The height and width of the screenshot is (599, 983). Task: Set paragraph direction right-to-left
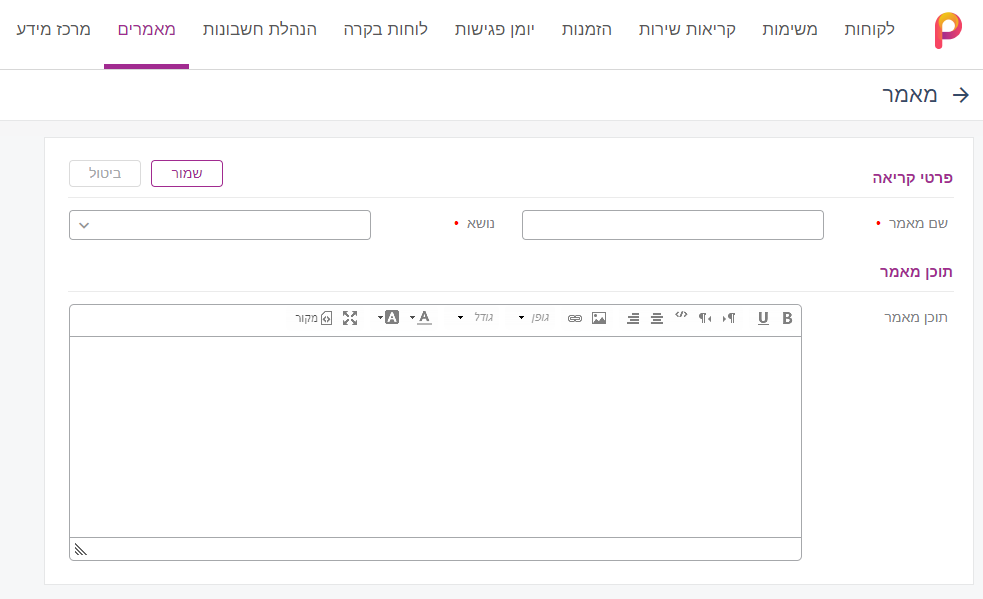click(705, 318)
